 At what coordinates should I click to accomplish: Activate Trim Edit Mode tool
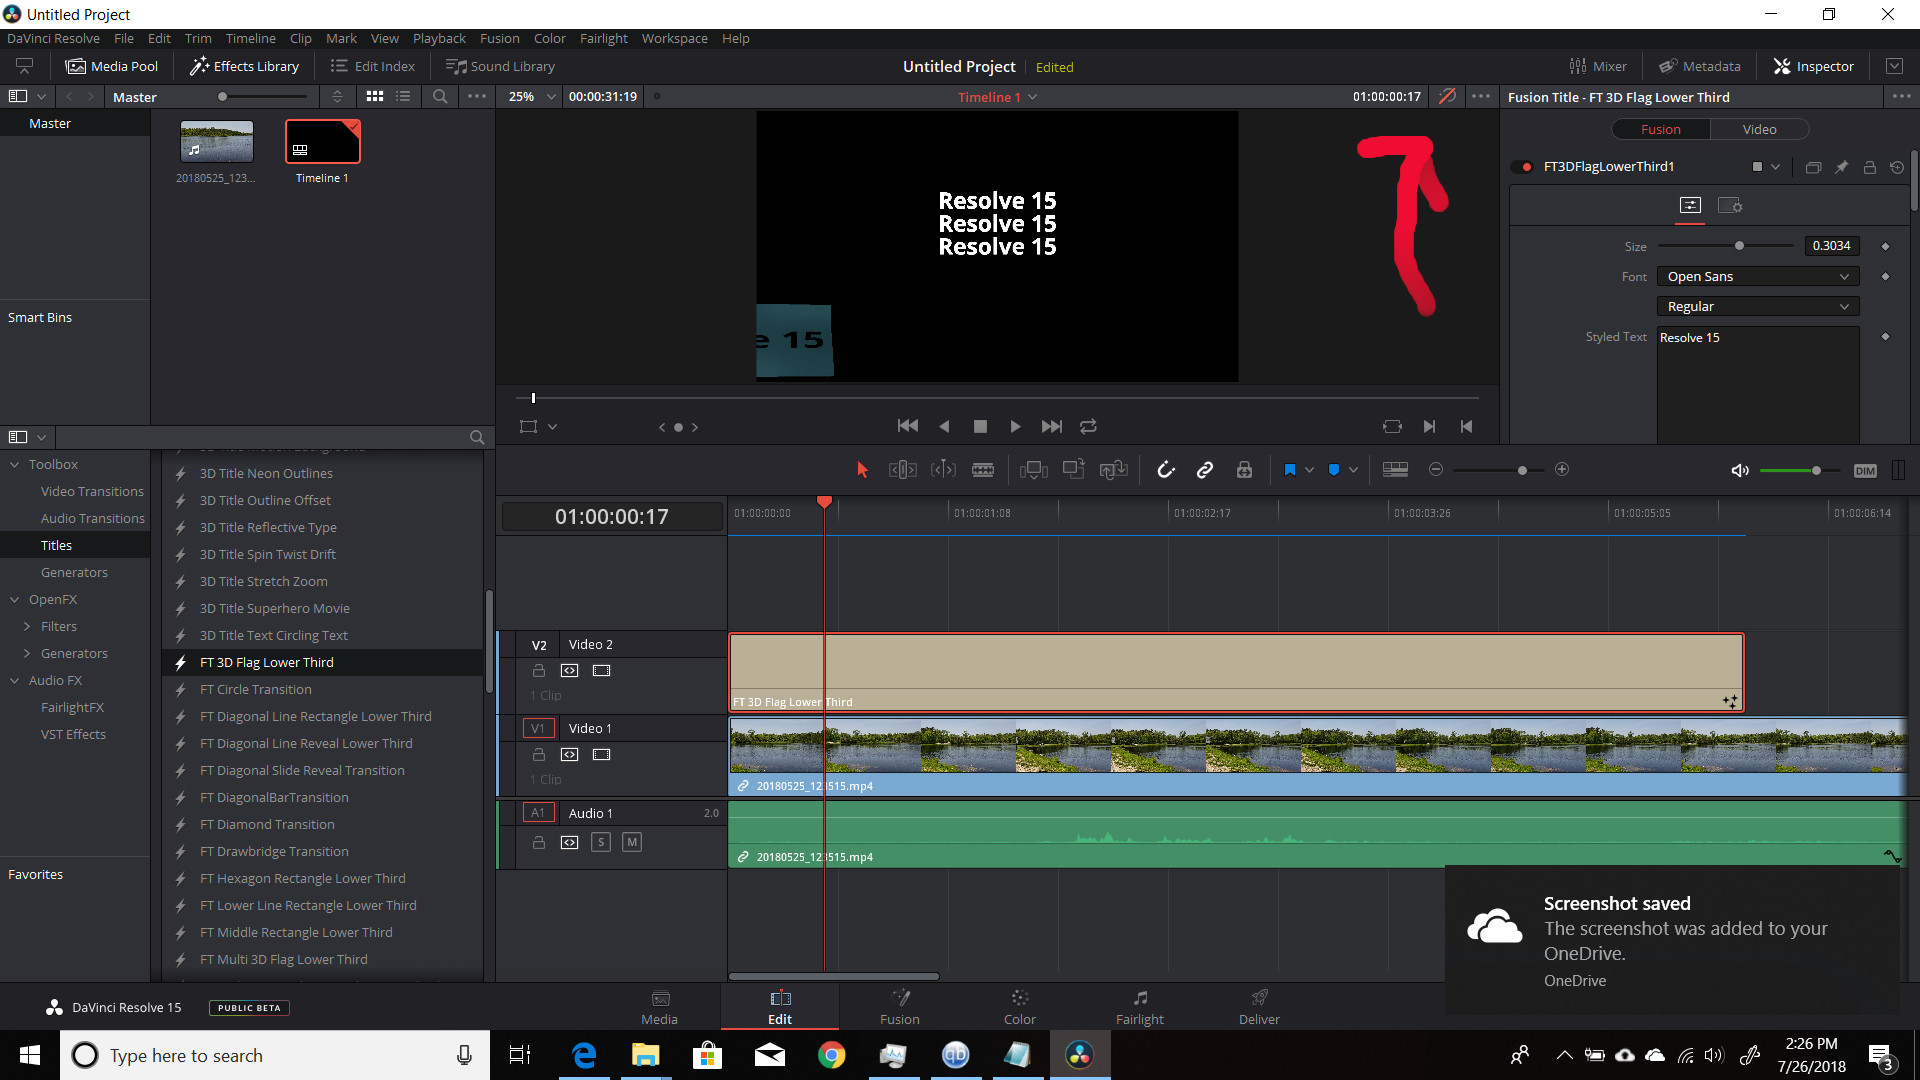[x=902, y=470]
